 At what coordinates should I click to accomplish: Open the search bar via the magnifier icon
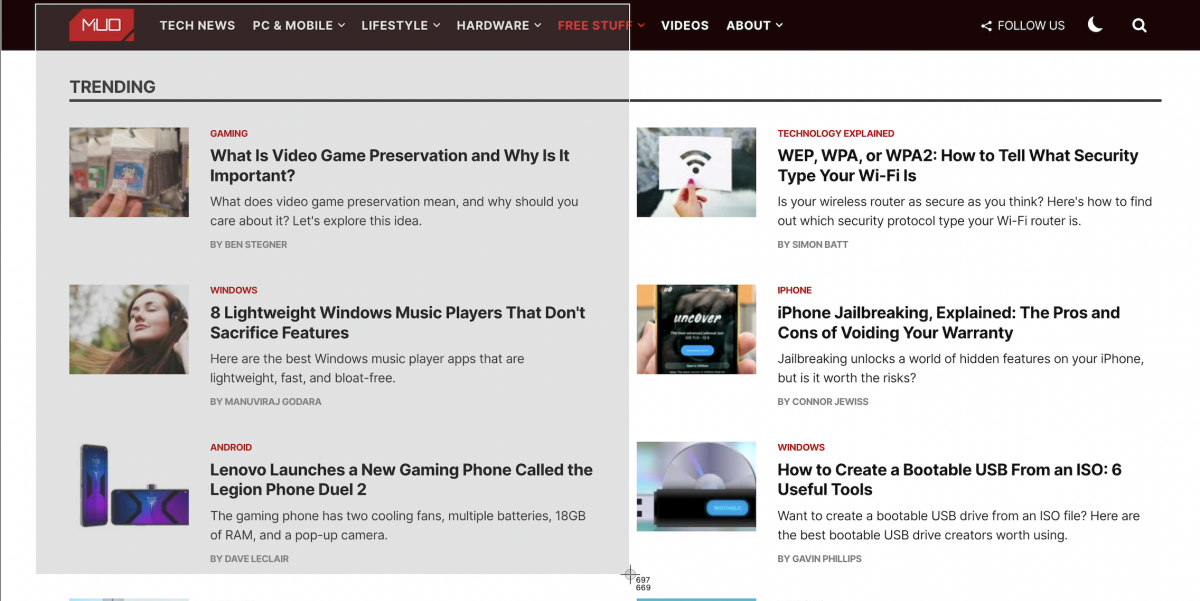1139,25
